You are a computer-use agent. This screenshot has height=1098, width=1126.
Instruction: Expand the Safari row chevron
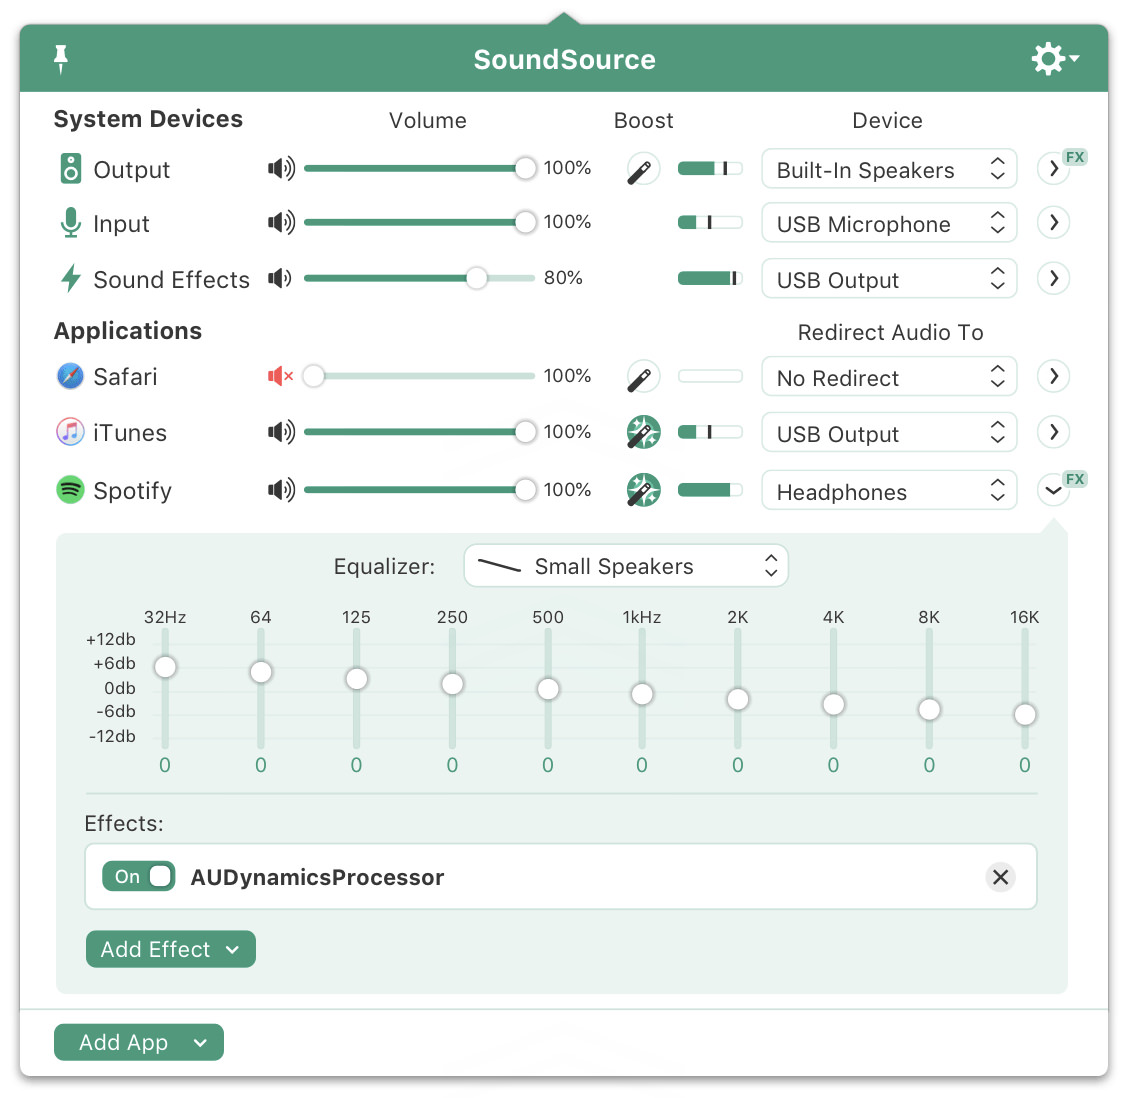(x=1053, y=376)
